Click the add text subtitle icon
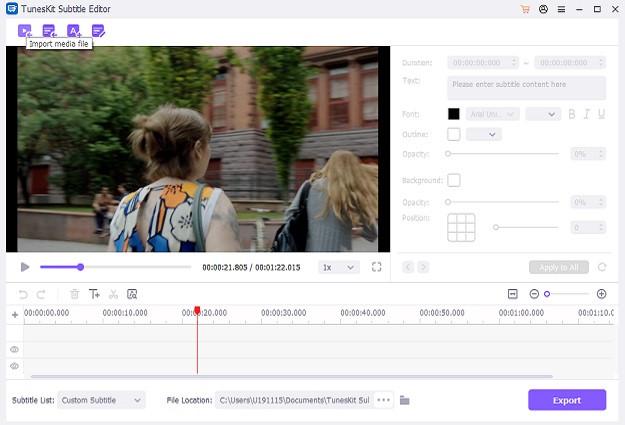The width and height of the screenshot is (625, 425). point(74,31)
